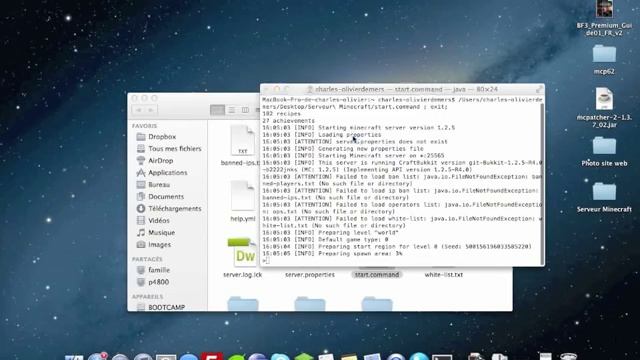Go to Bureau in Finder sidebar
Screen dimensions: 640x360
[159, 185]
